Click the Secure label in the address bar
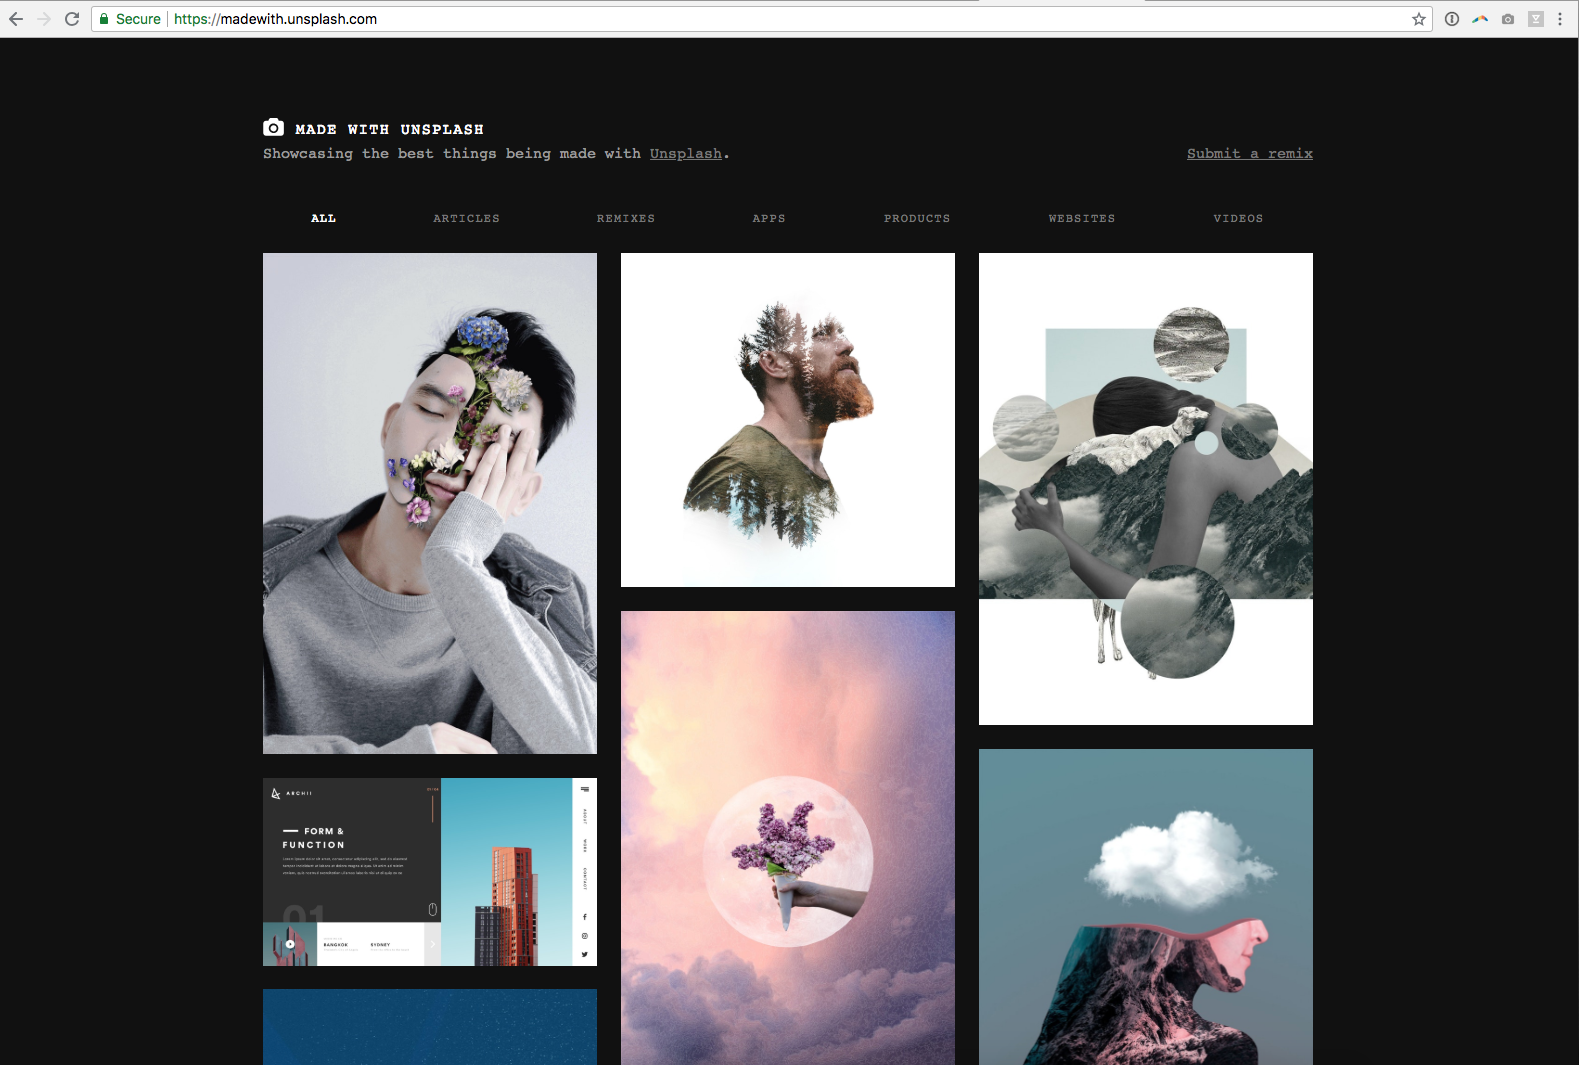This screenshot has width=1579, height=1065. pos(138,19)
